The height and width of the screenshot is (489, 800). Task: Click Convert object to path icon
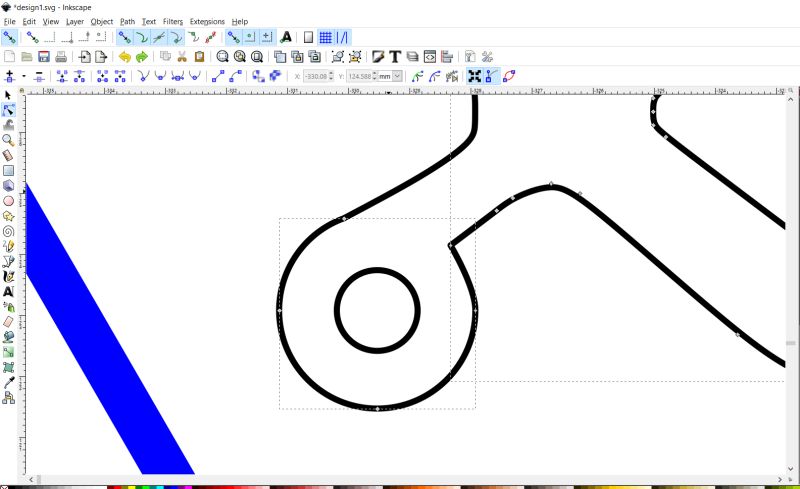click(x=259, y=77)
